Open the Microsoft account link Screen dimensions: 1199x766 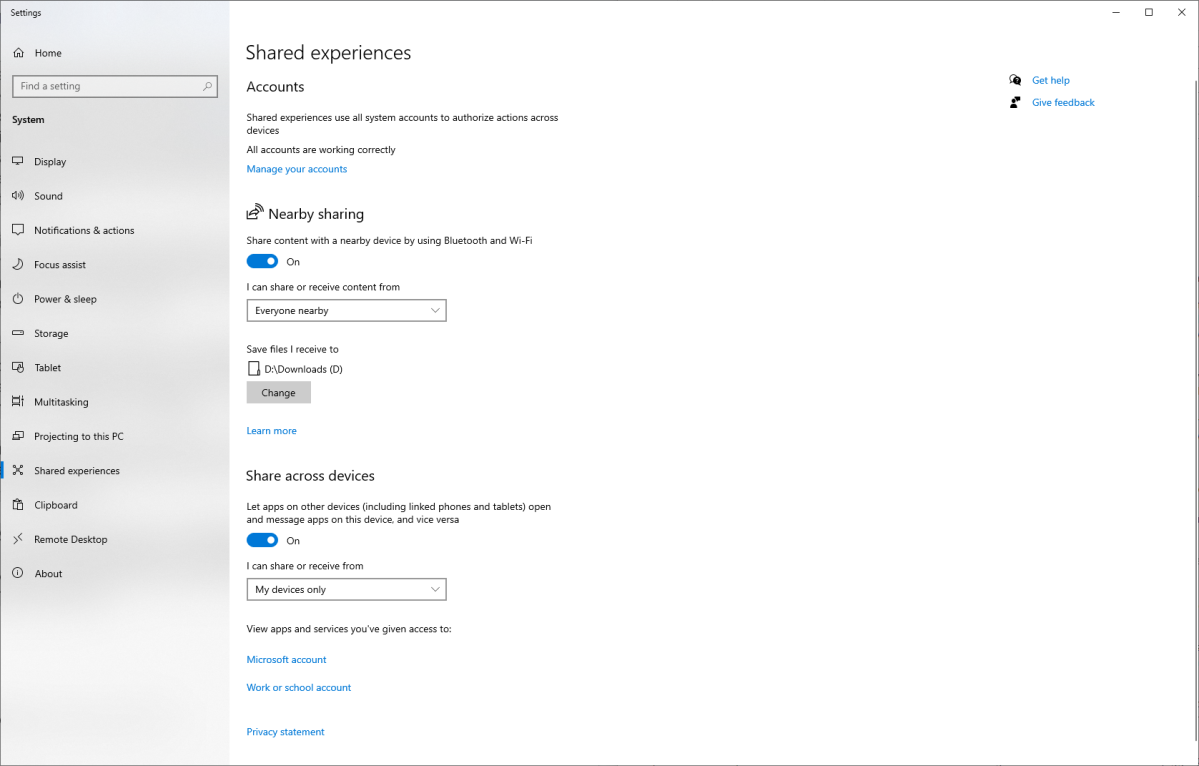tap(286, 659)
